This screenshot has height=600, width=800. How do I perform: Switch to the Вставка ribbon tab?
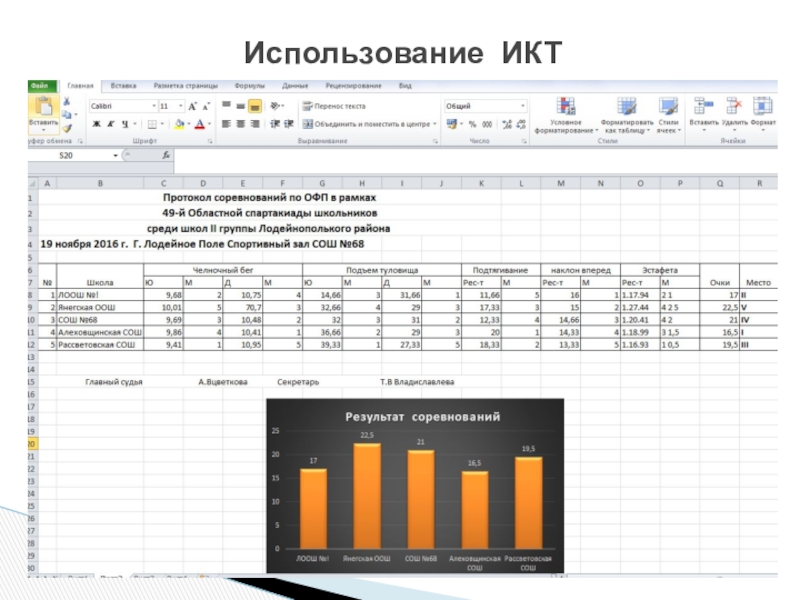[x=123, y=86]
